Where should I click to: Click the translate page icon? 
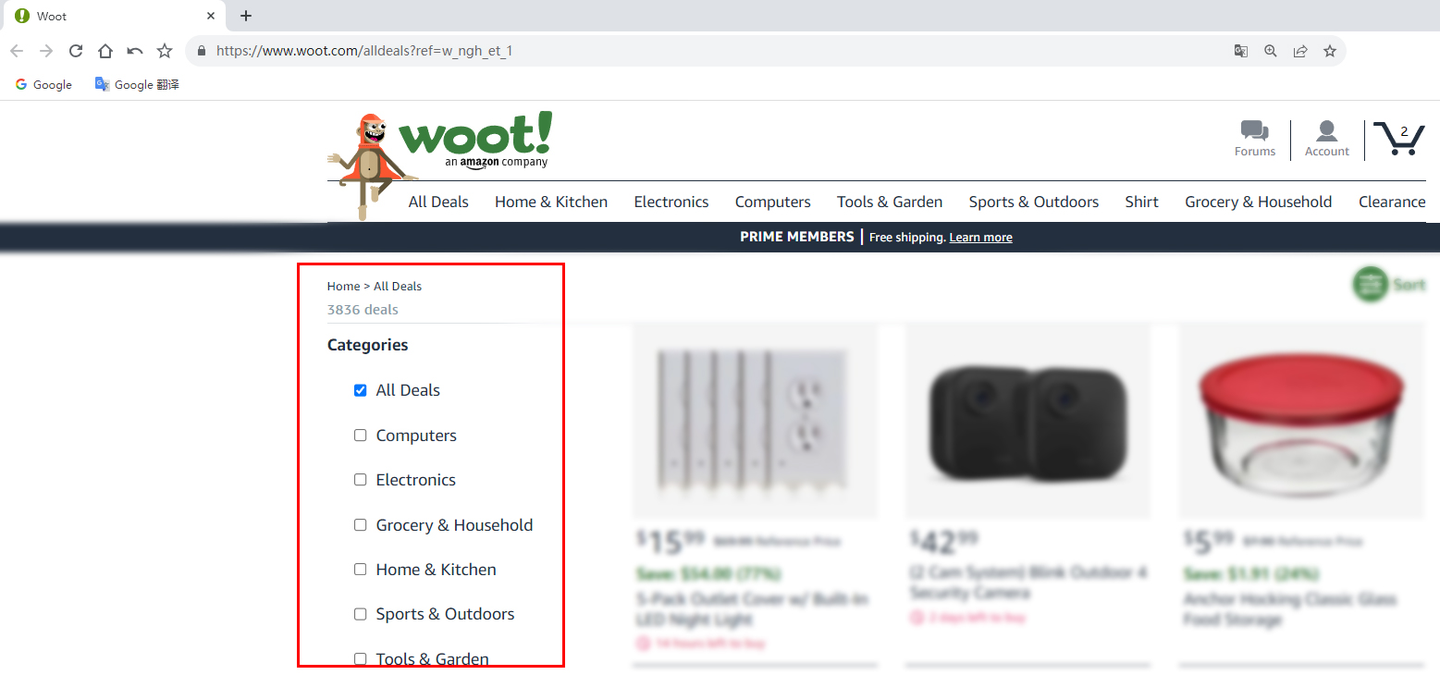tap(1241, 51)
